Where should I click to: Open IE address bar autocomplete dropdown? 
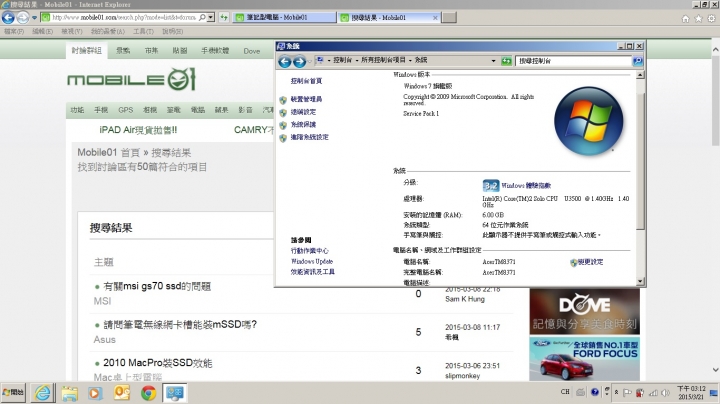pos(210,17)
